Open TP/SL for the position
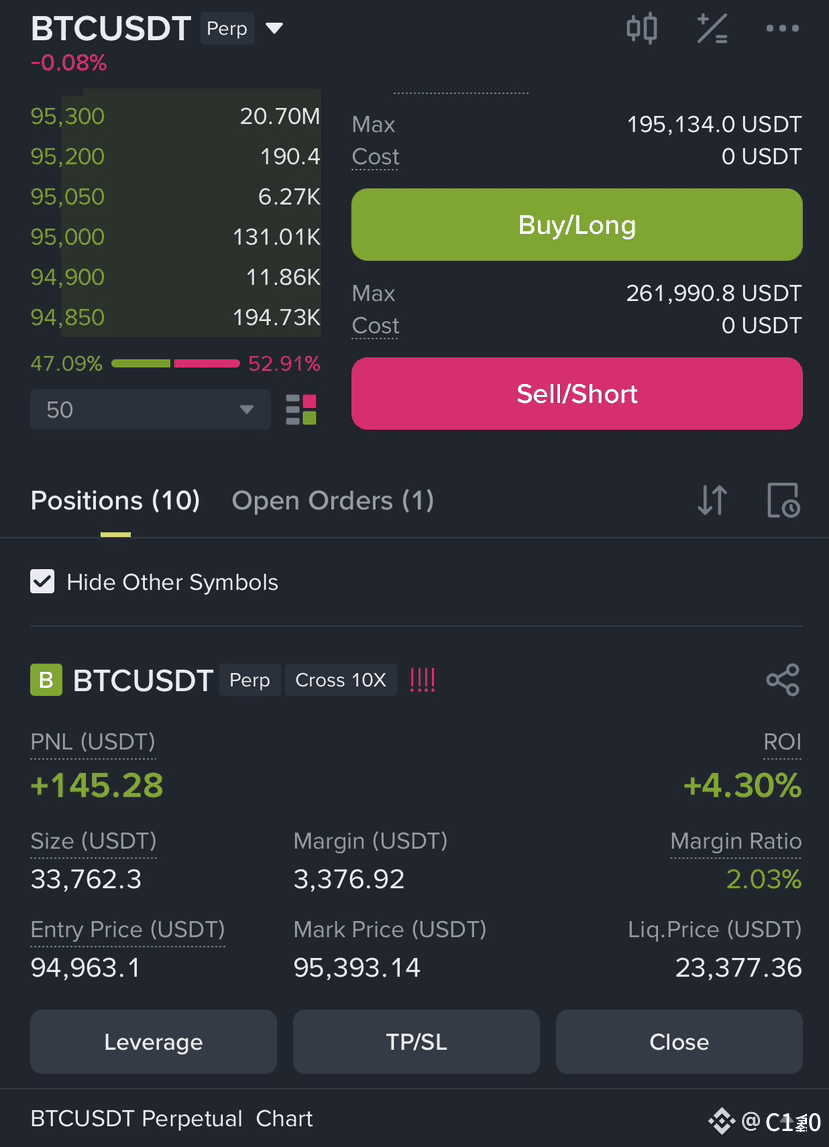The width and height of the screenshot is (829, 1147). tap(416, 1042)
